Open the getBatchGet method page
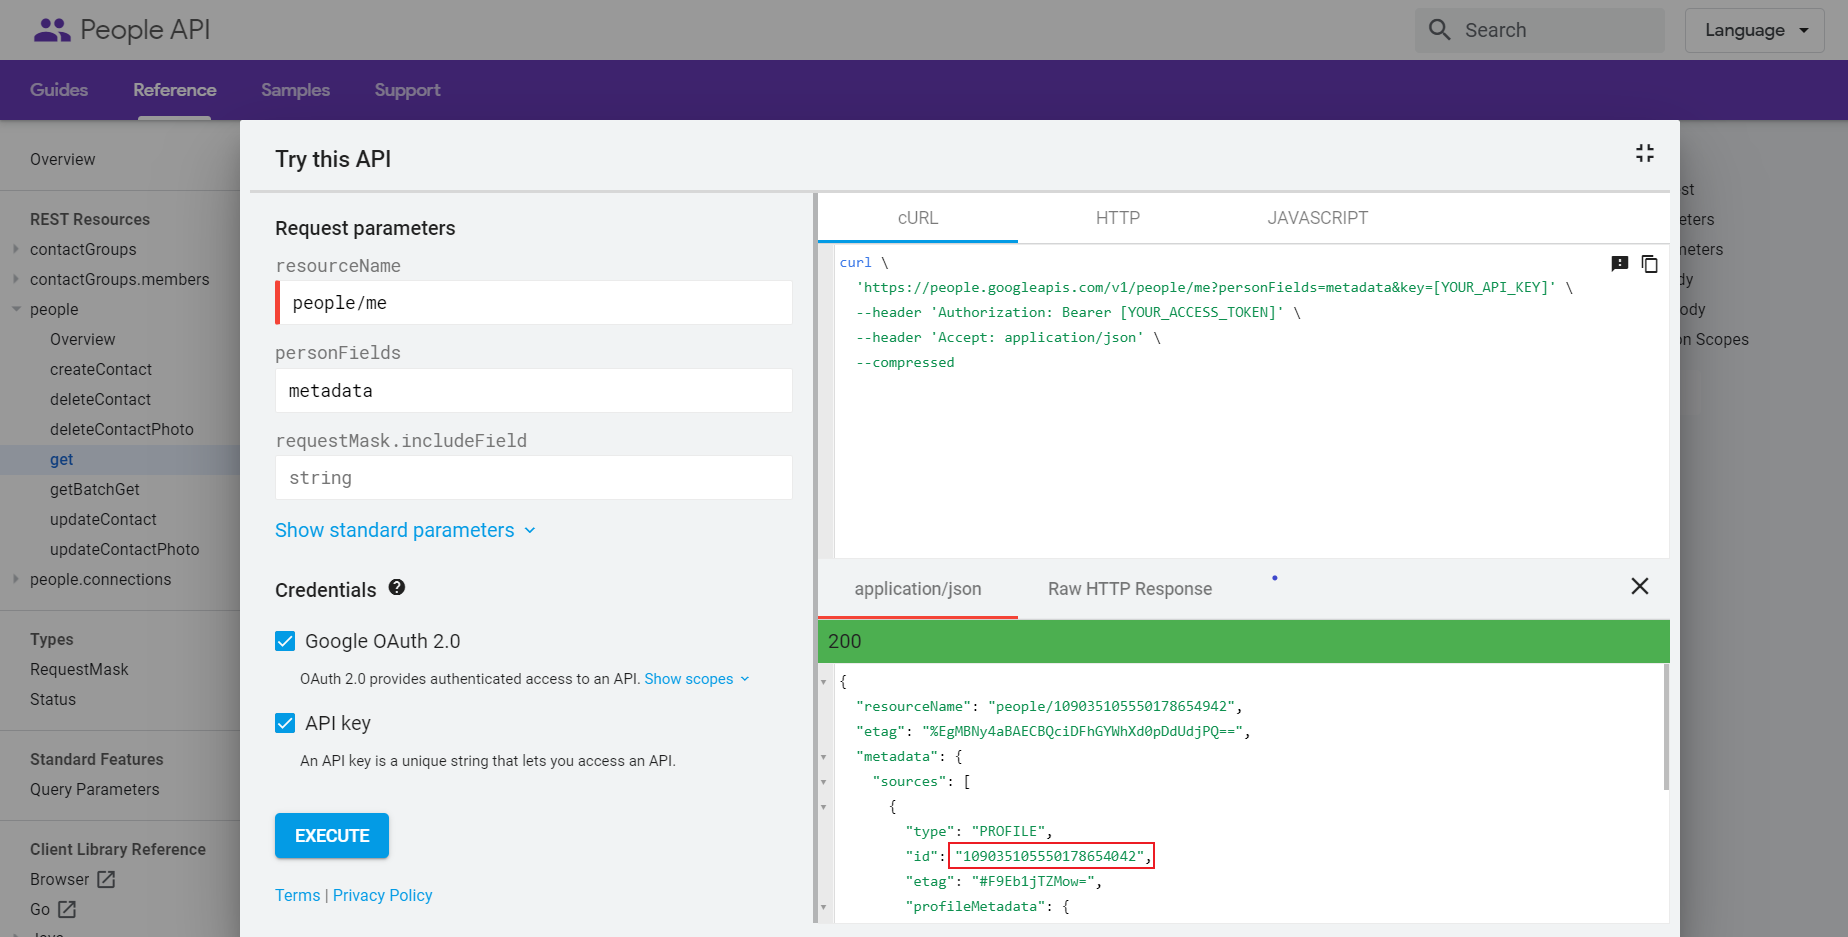The image size is (1848, 937). [95, 489]
